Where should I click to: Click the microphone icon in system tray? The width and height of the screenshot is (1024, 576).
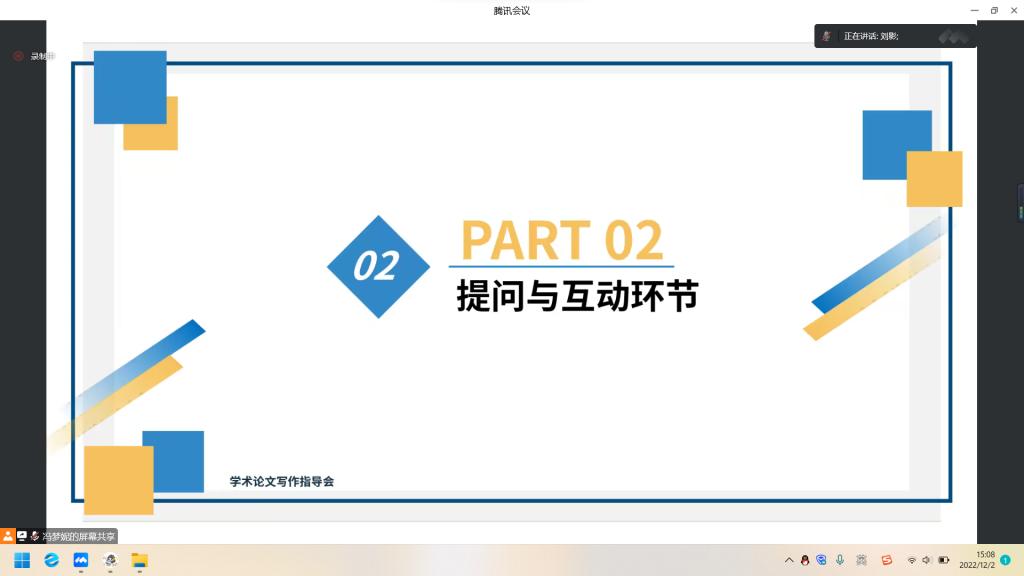(840, 560)
